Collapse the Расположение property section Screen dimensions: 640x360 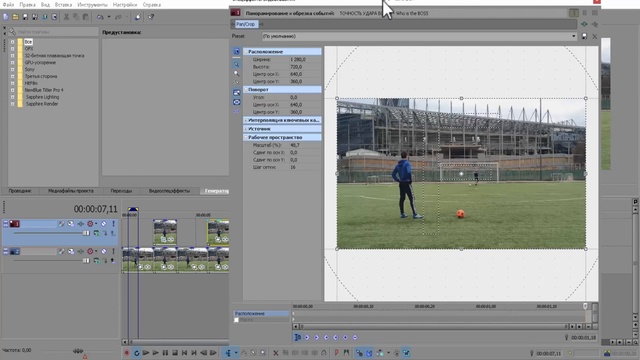point(246,52)
